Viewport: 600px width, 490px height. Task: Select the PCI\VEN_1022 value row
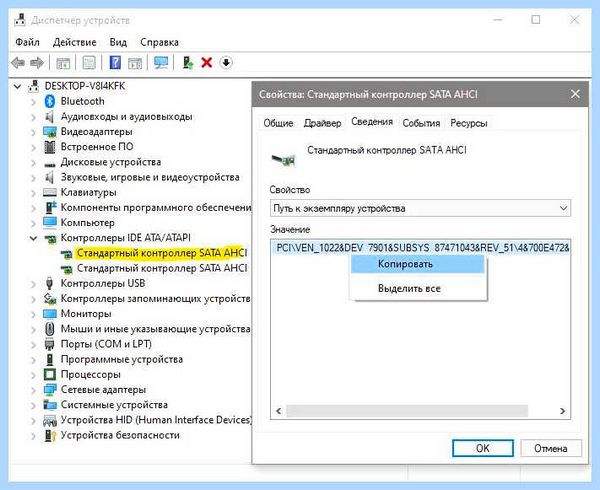click(420, 248)
